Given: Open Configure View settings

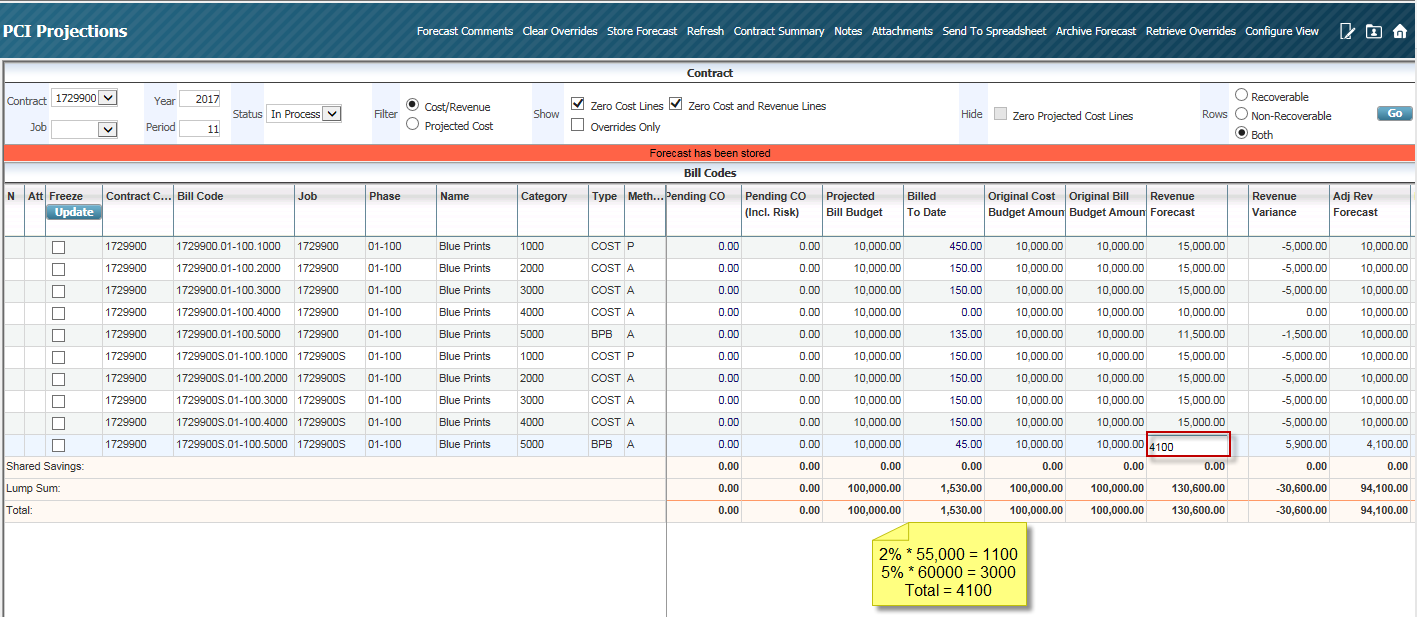Looking at the screenshot, I should [1282, 31].
